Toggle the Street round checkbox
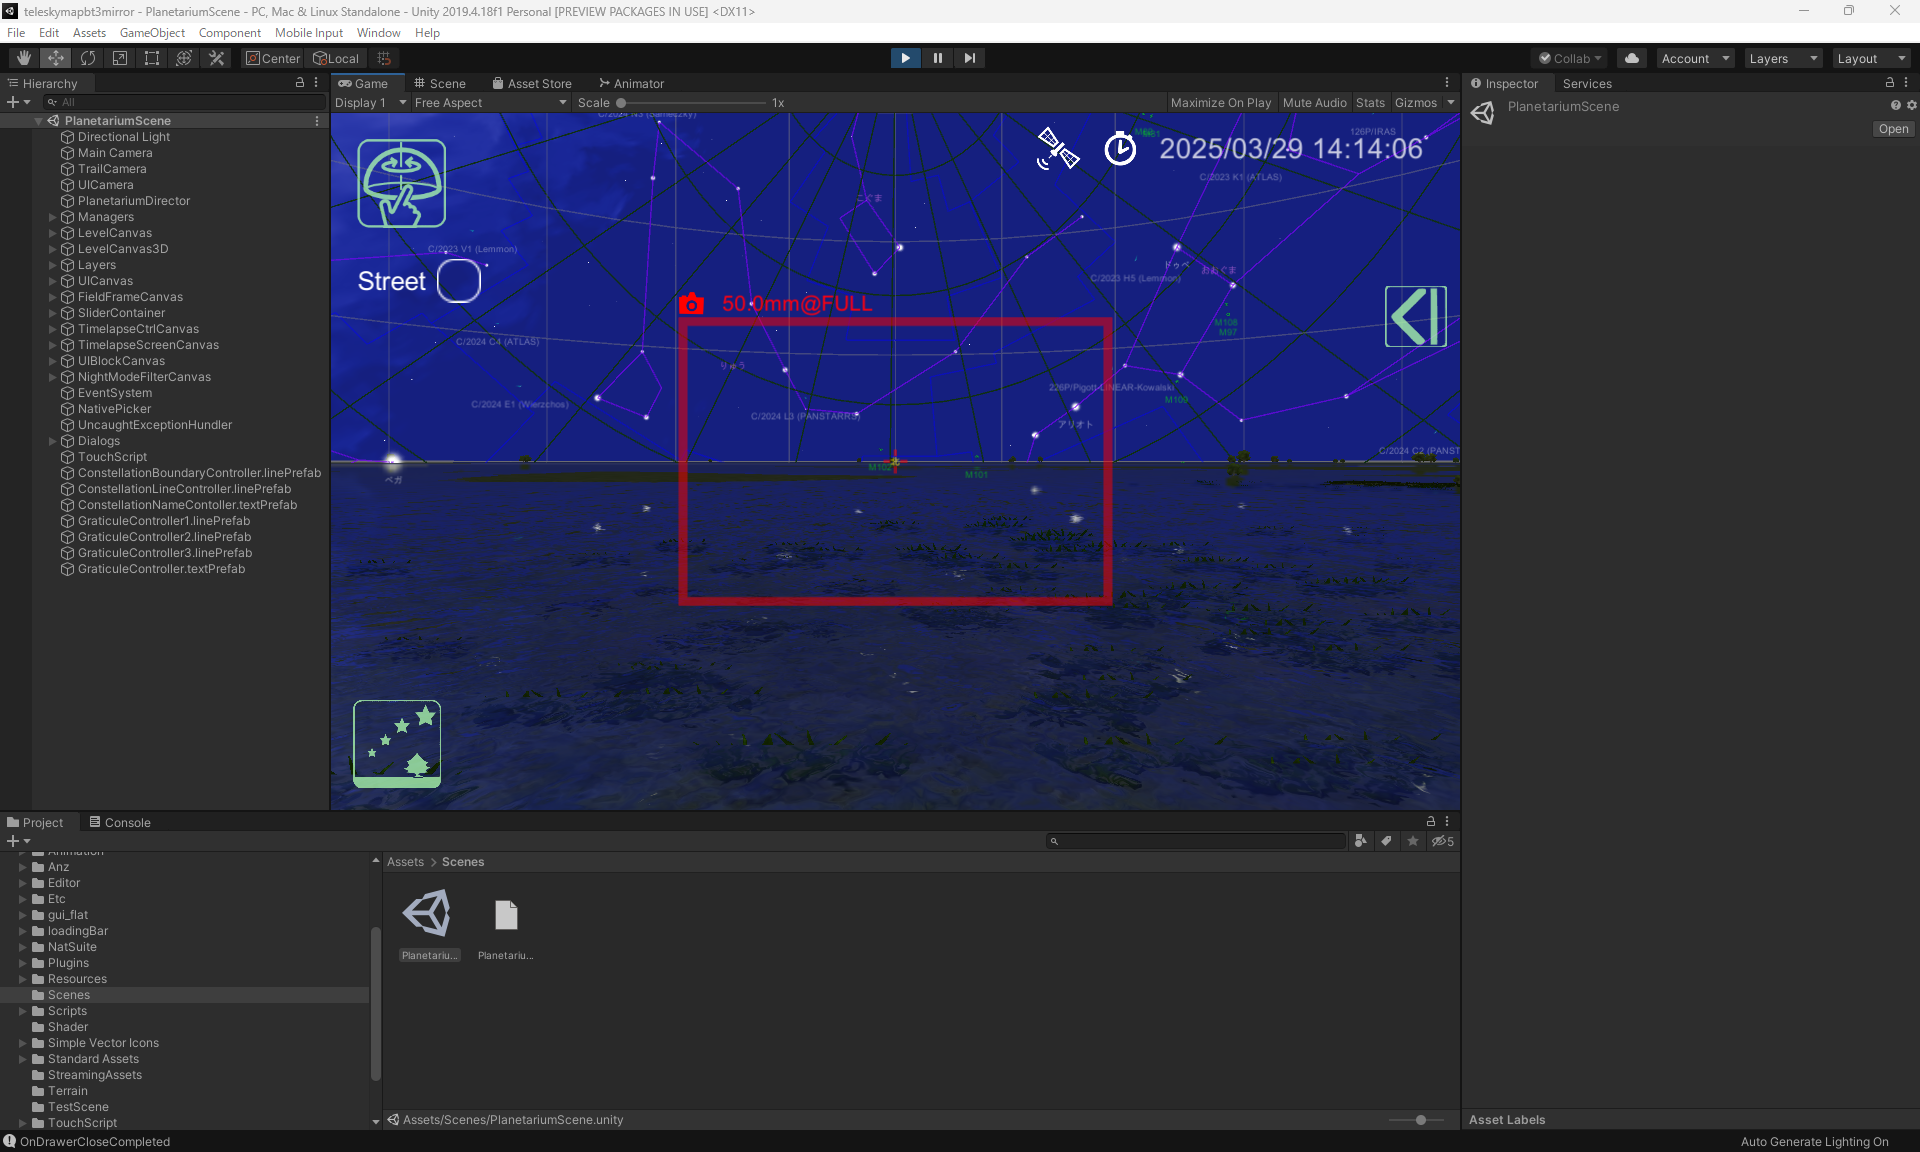 (x=459, y=281)
